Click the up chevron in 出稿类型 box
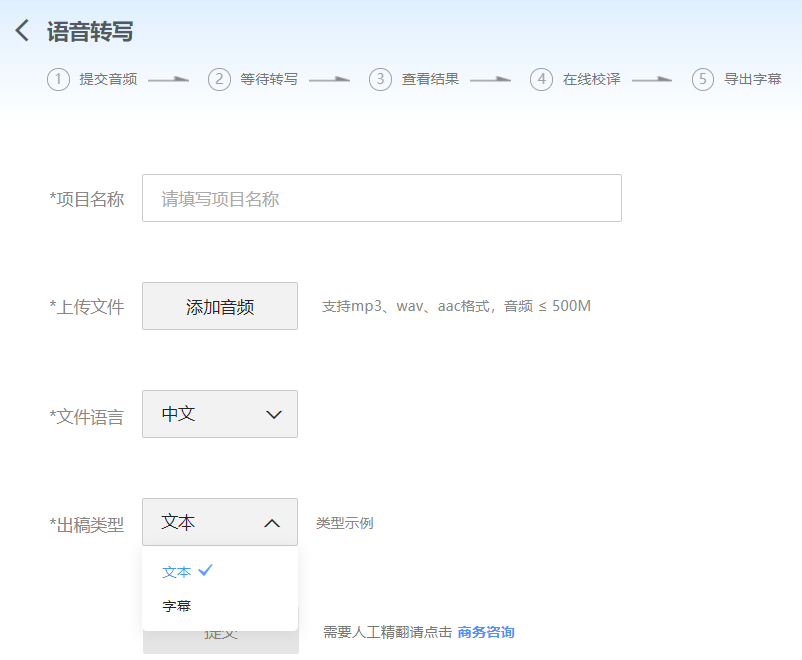 272,522
